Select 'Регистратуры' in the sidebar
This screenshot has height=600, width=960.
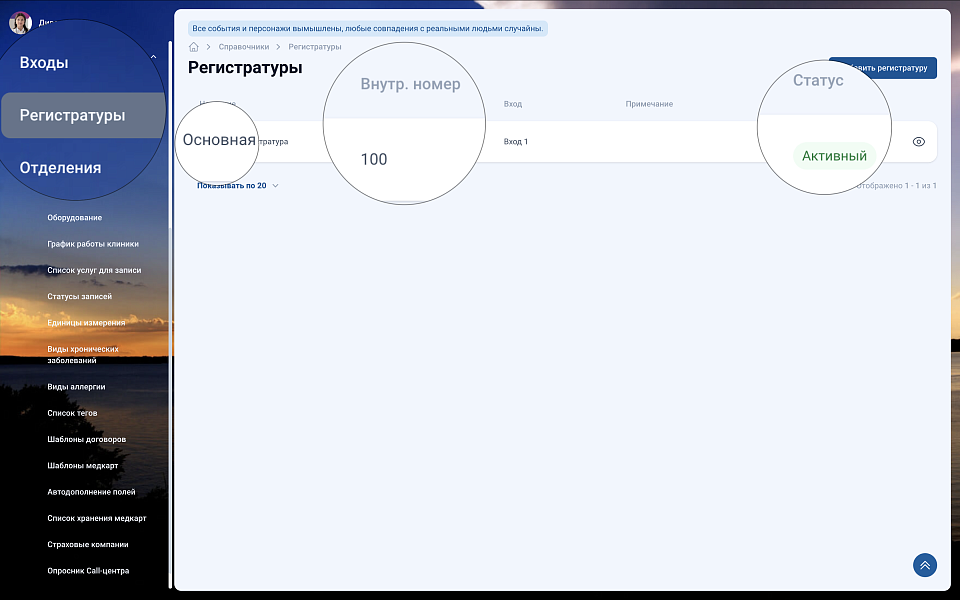tap(73, 115)
